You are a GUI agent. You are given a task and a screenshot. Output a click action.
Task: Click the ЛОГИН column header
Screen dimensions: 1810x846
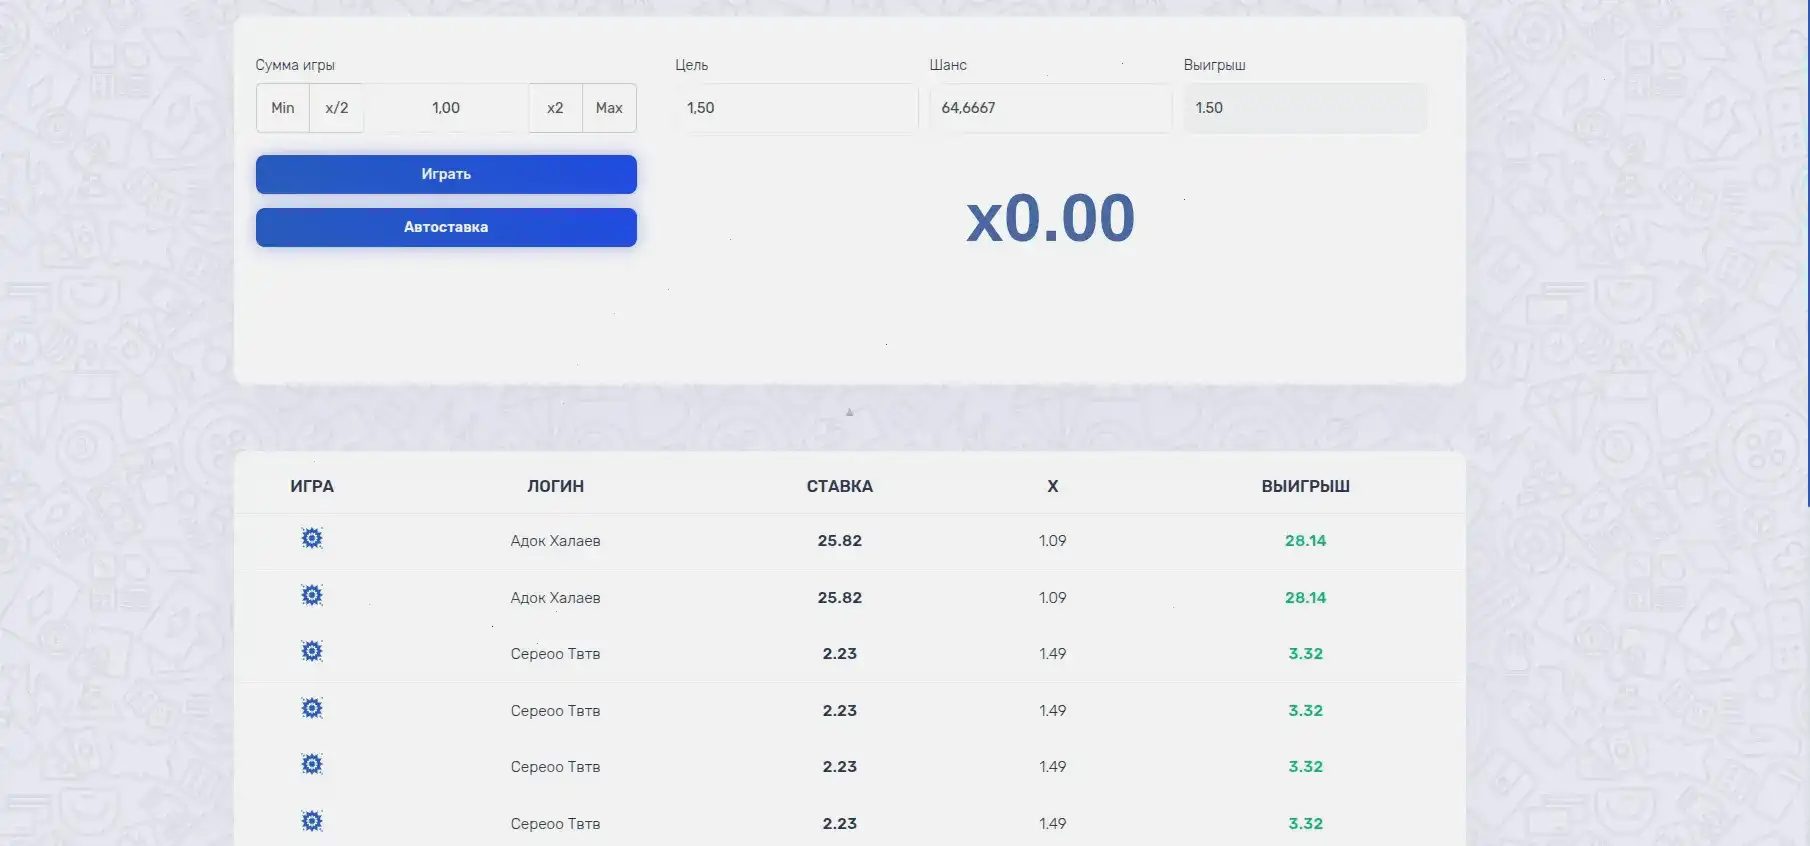(555, 486)
